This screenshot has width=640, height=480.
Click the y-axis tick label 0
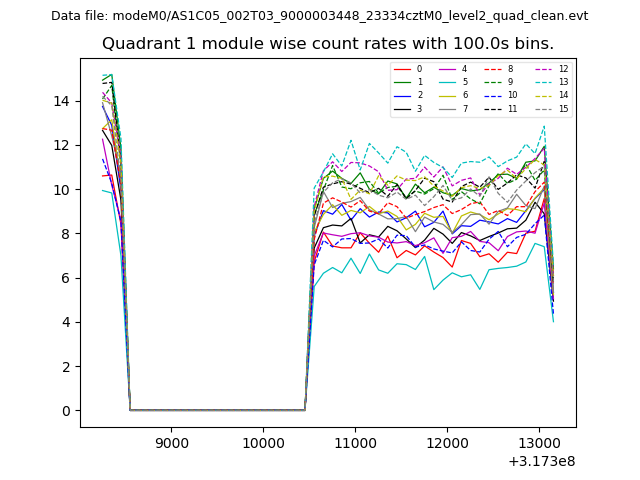click(x=66, y=411)
